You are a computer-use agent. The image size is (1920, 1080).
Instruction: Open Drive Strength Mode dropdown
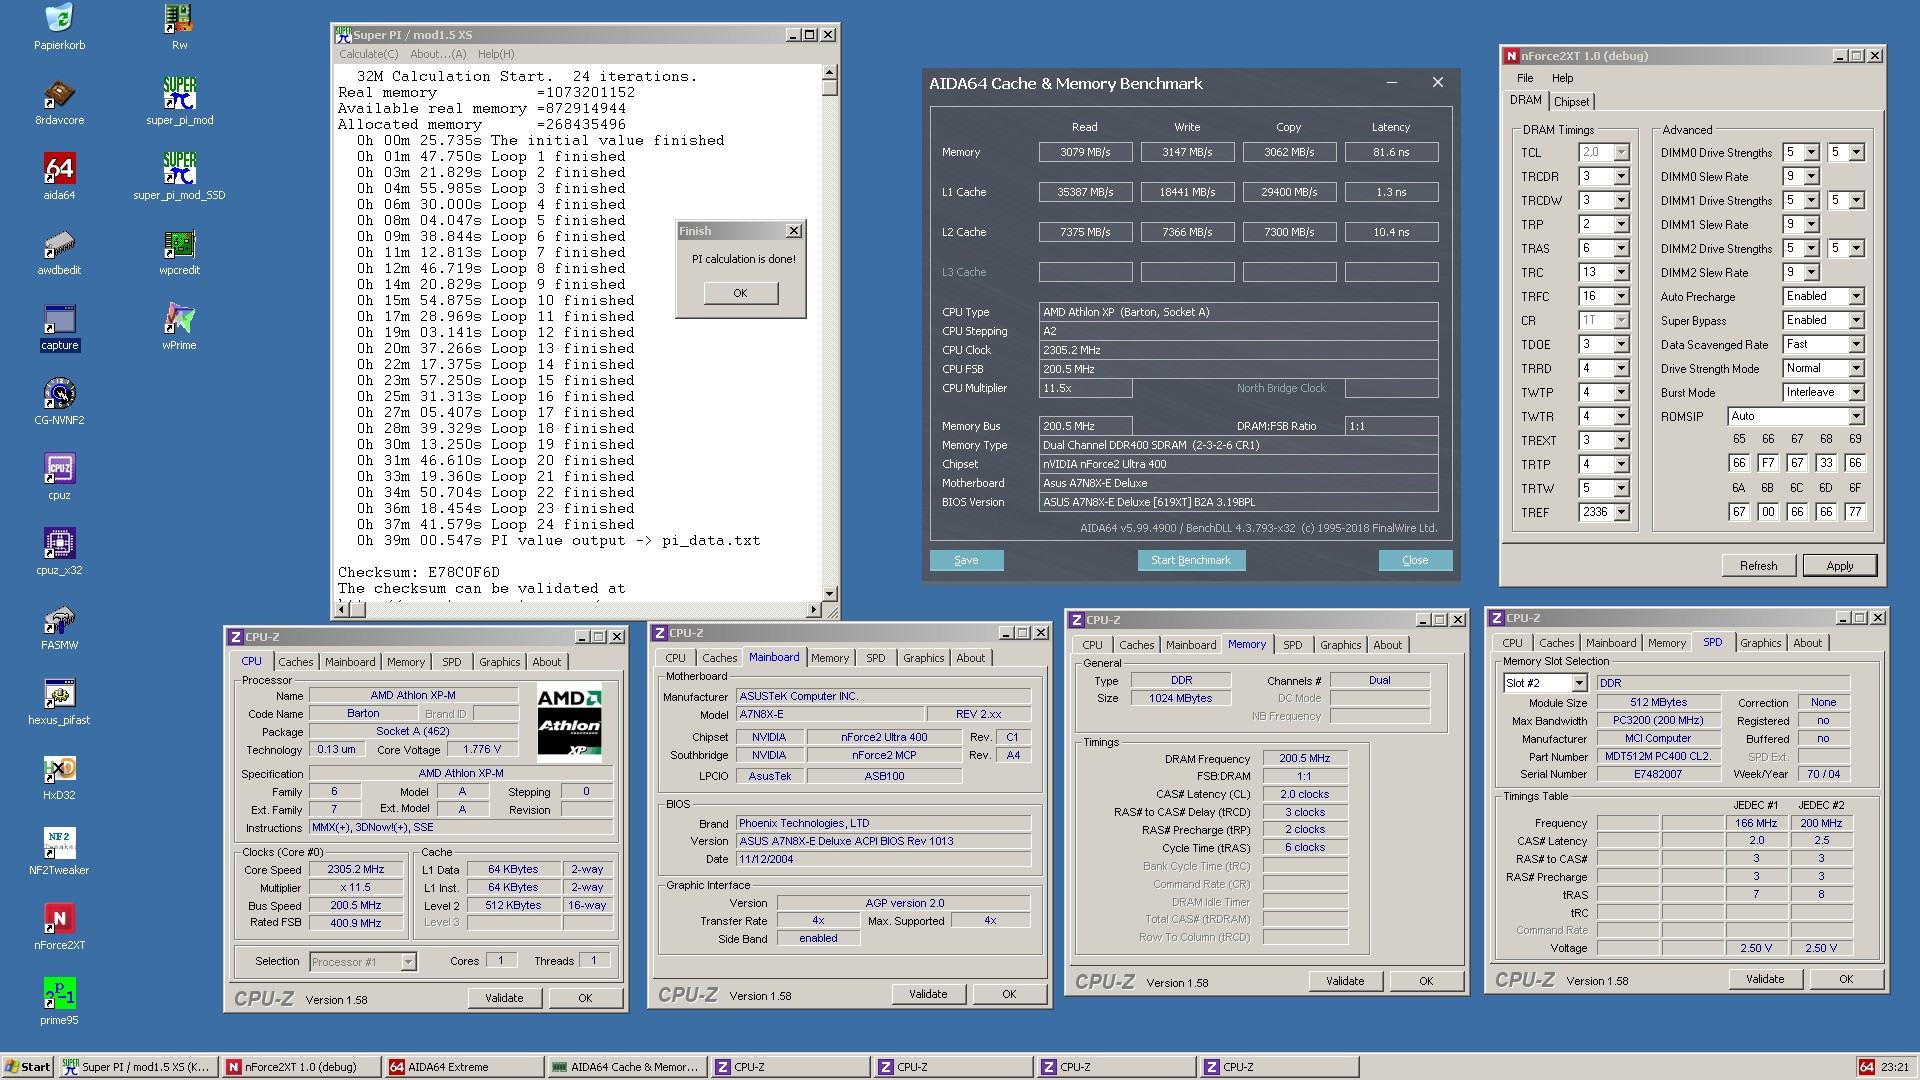click(x=1856, y=369)
